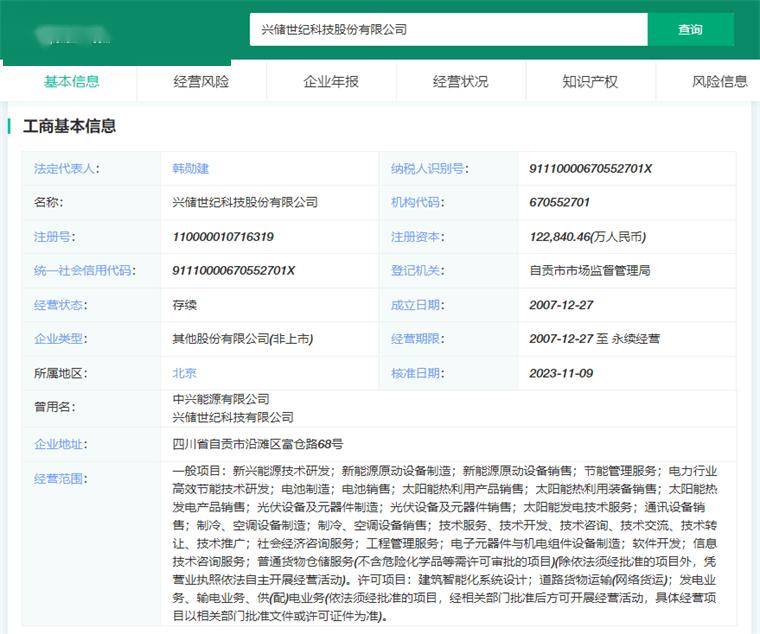Viewport: 760px width, 634px height.
Task: Open the 企业年报 tab
Action: [x=331, y=81]
